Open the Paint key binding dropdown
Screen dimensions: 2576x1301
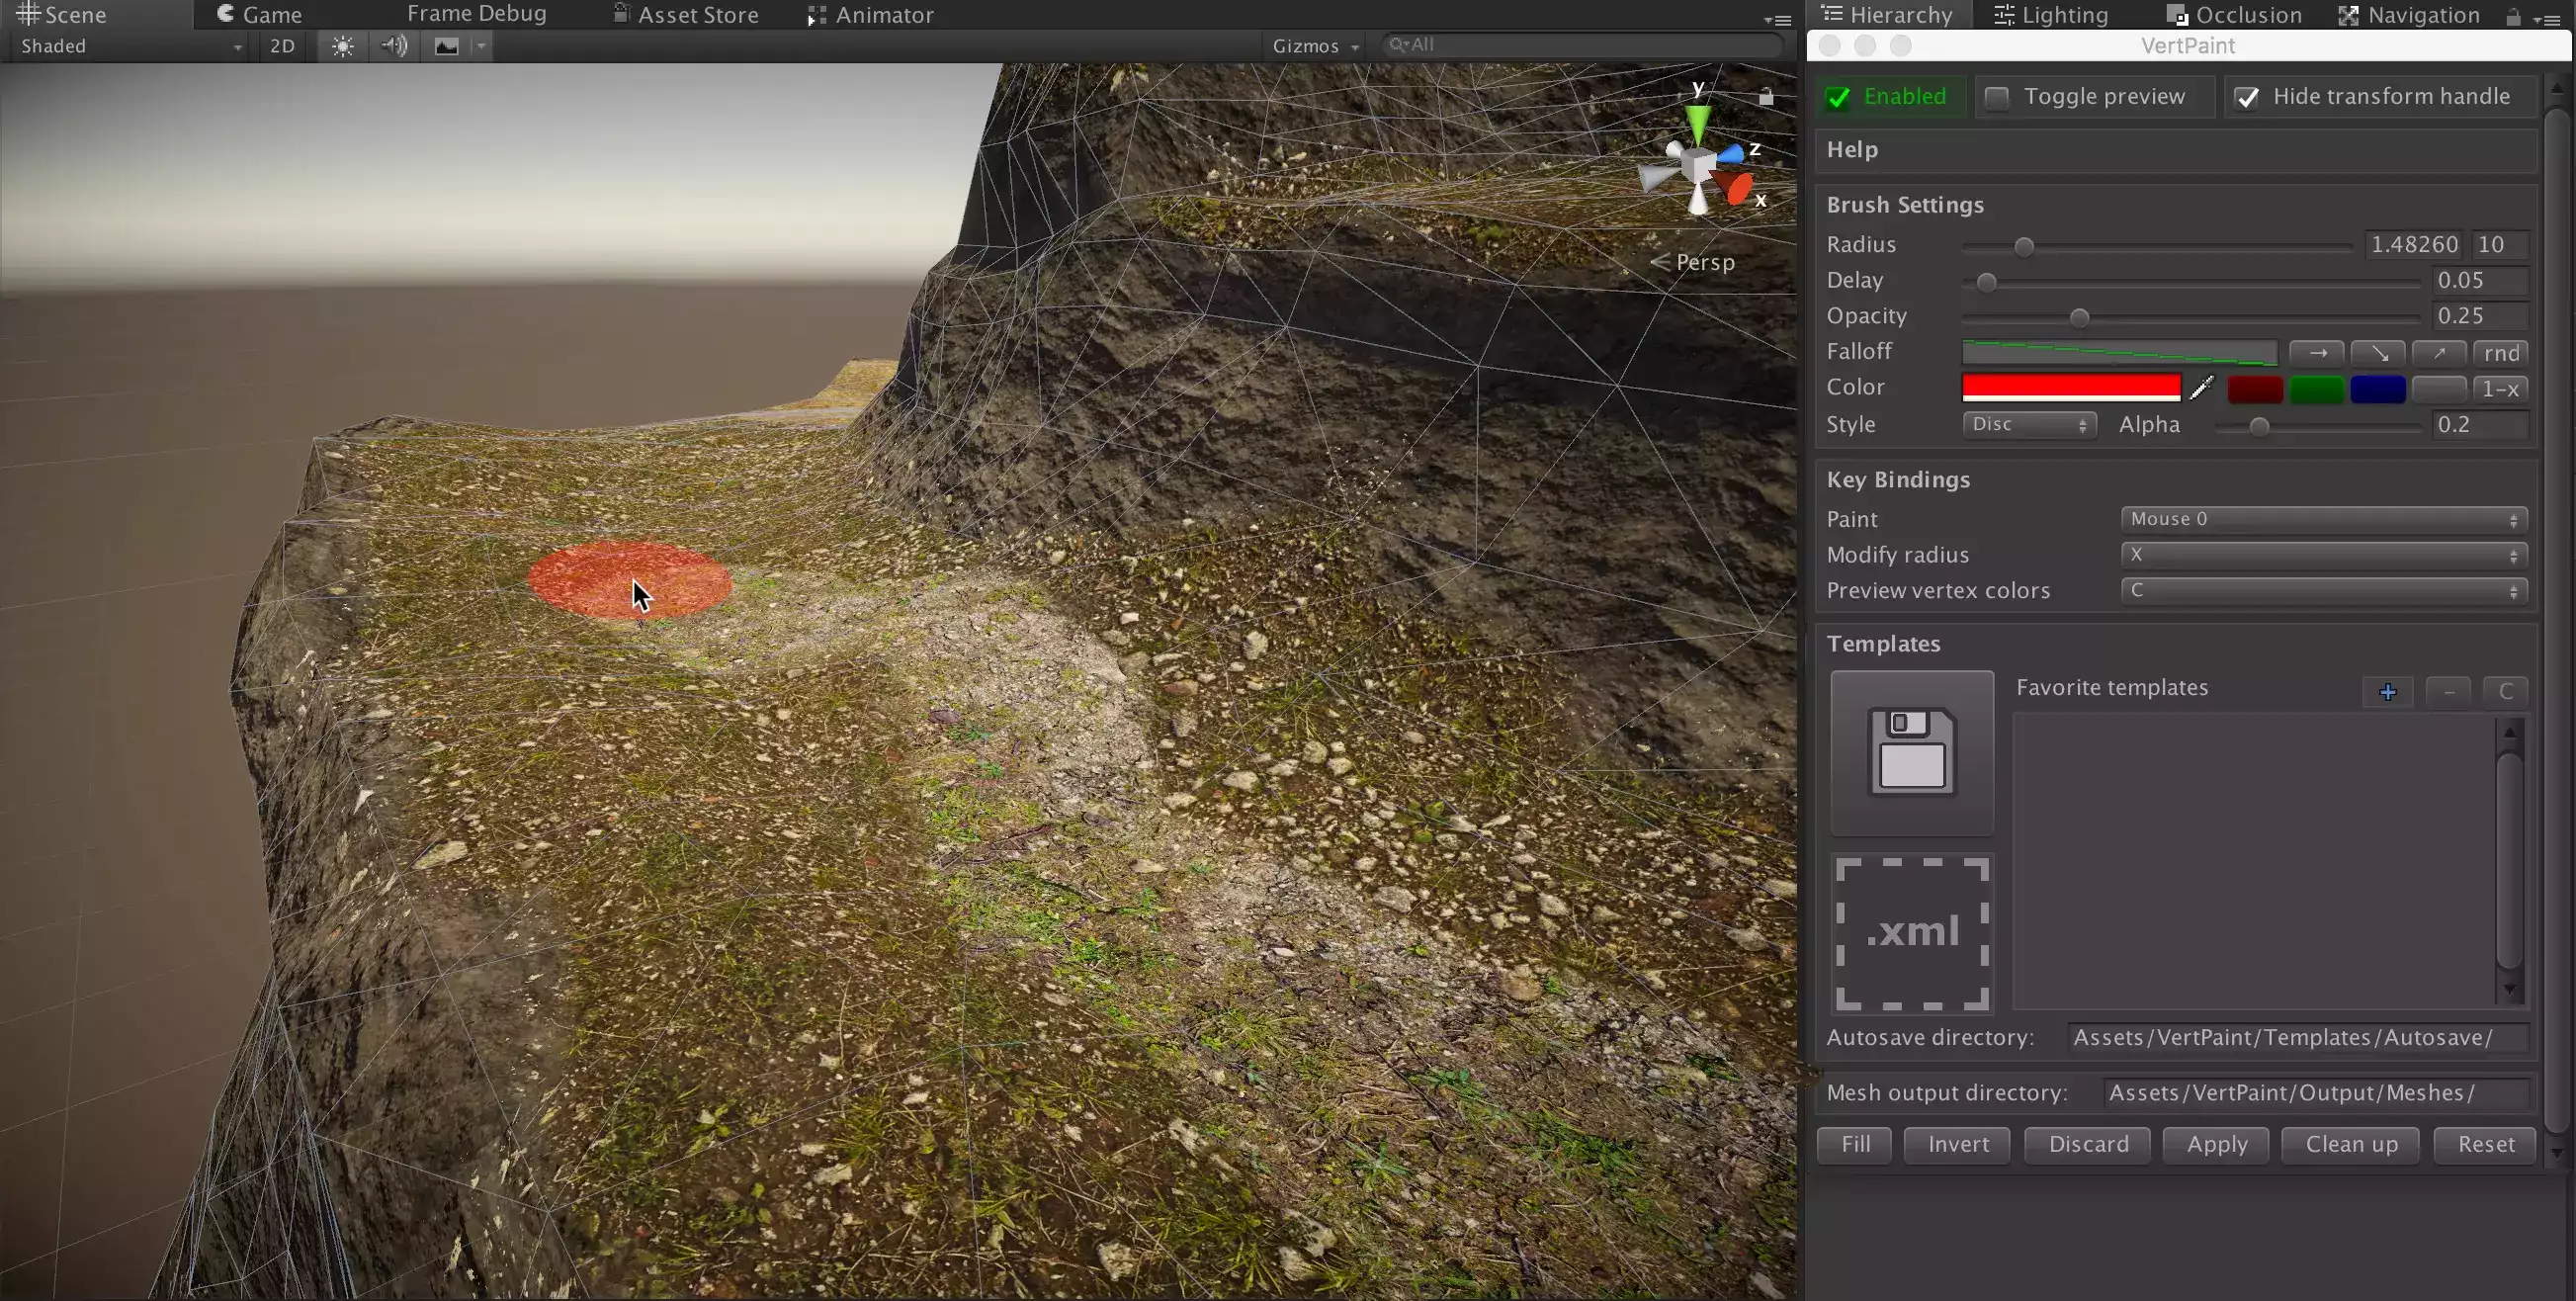2323,519
